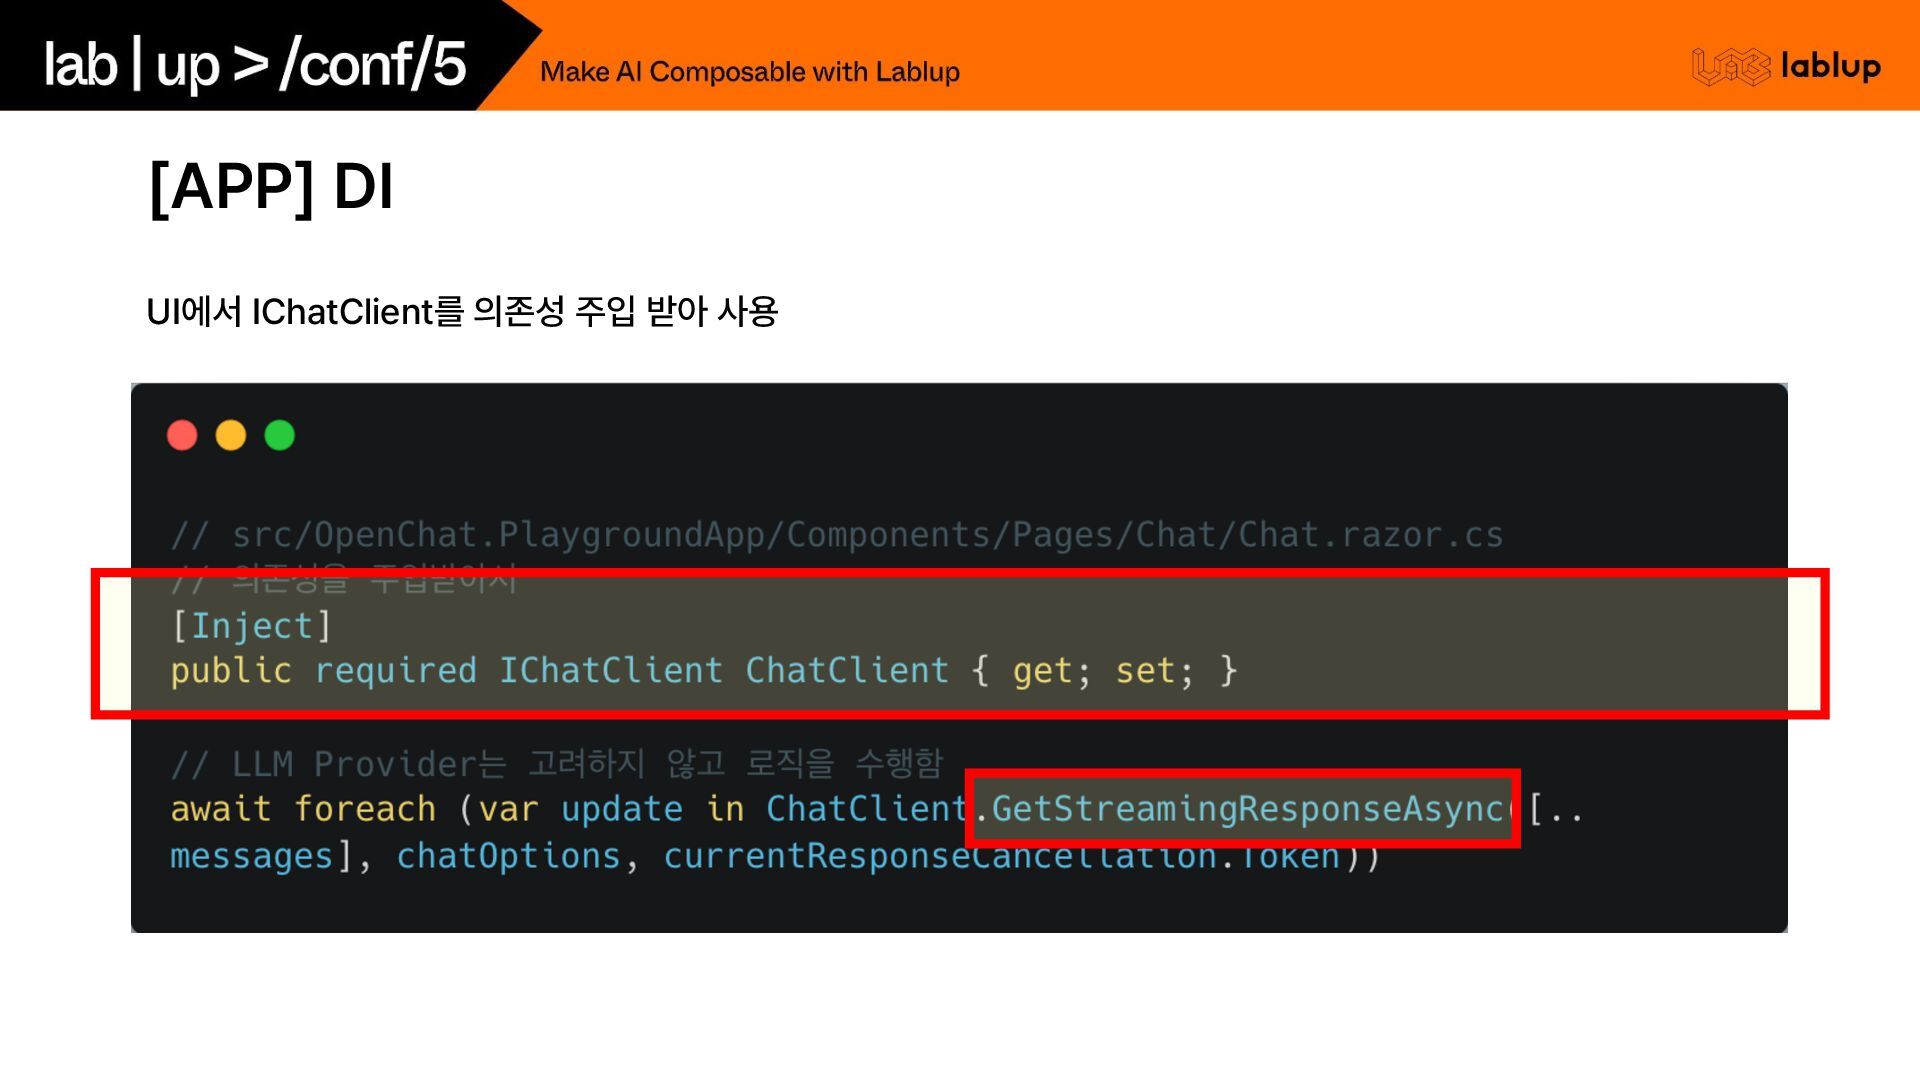
Task: Click the 'await' keyword in code
Action: coord(220,809)
